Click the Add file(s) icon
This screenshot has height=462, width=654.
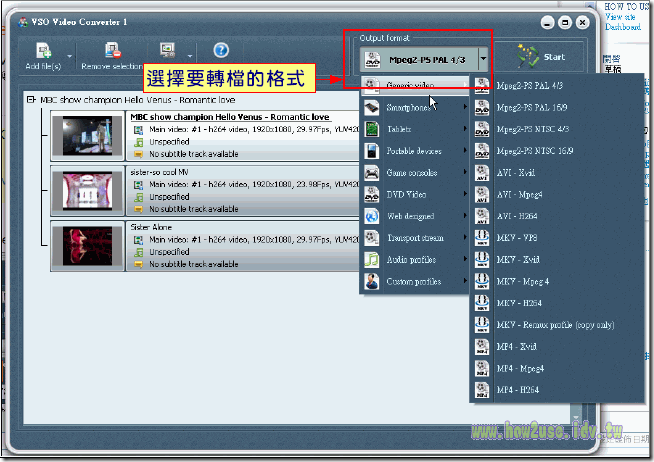click(43, 50)
